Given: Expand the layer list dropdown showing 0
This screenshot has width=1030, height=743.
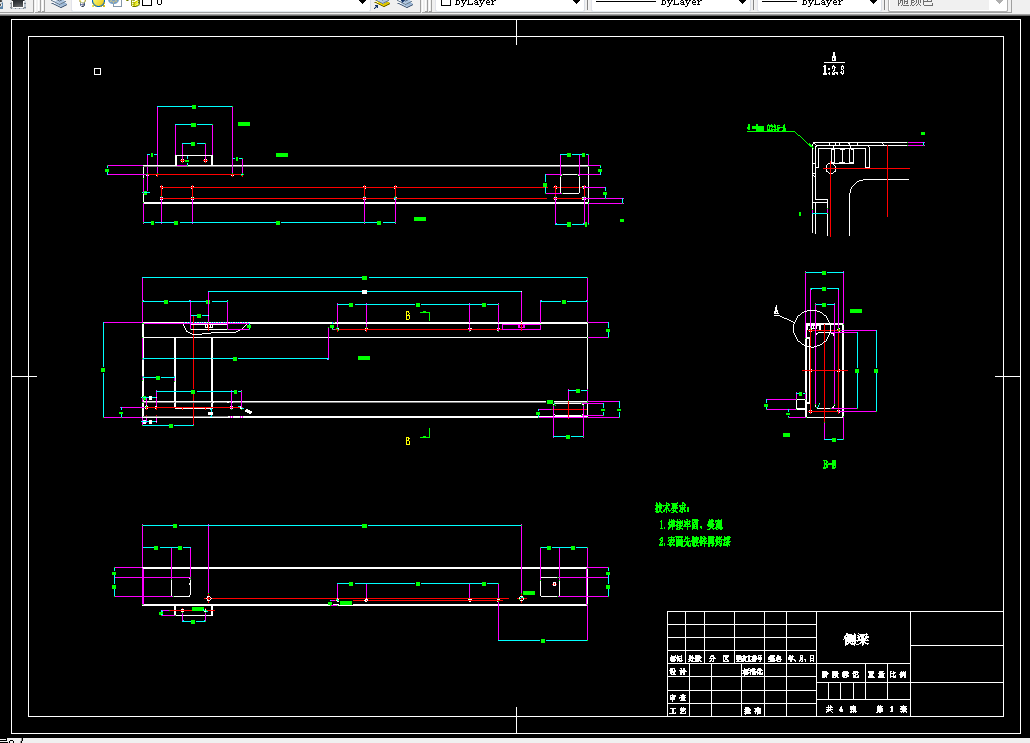Looking at the screenshot, I should [x=362, y=3].
